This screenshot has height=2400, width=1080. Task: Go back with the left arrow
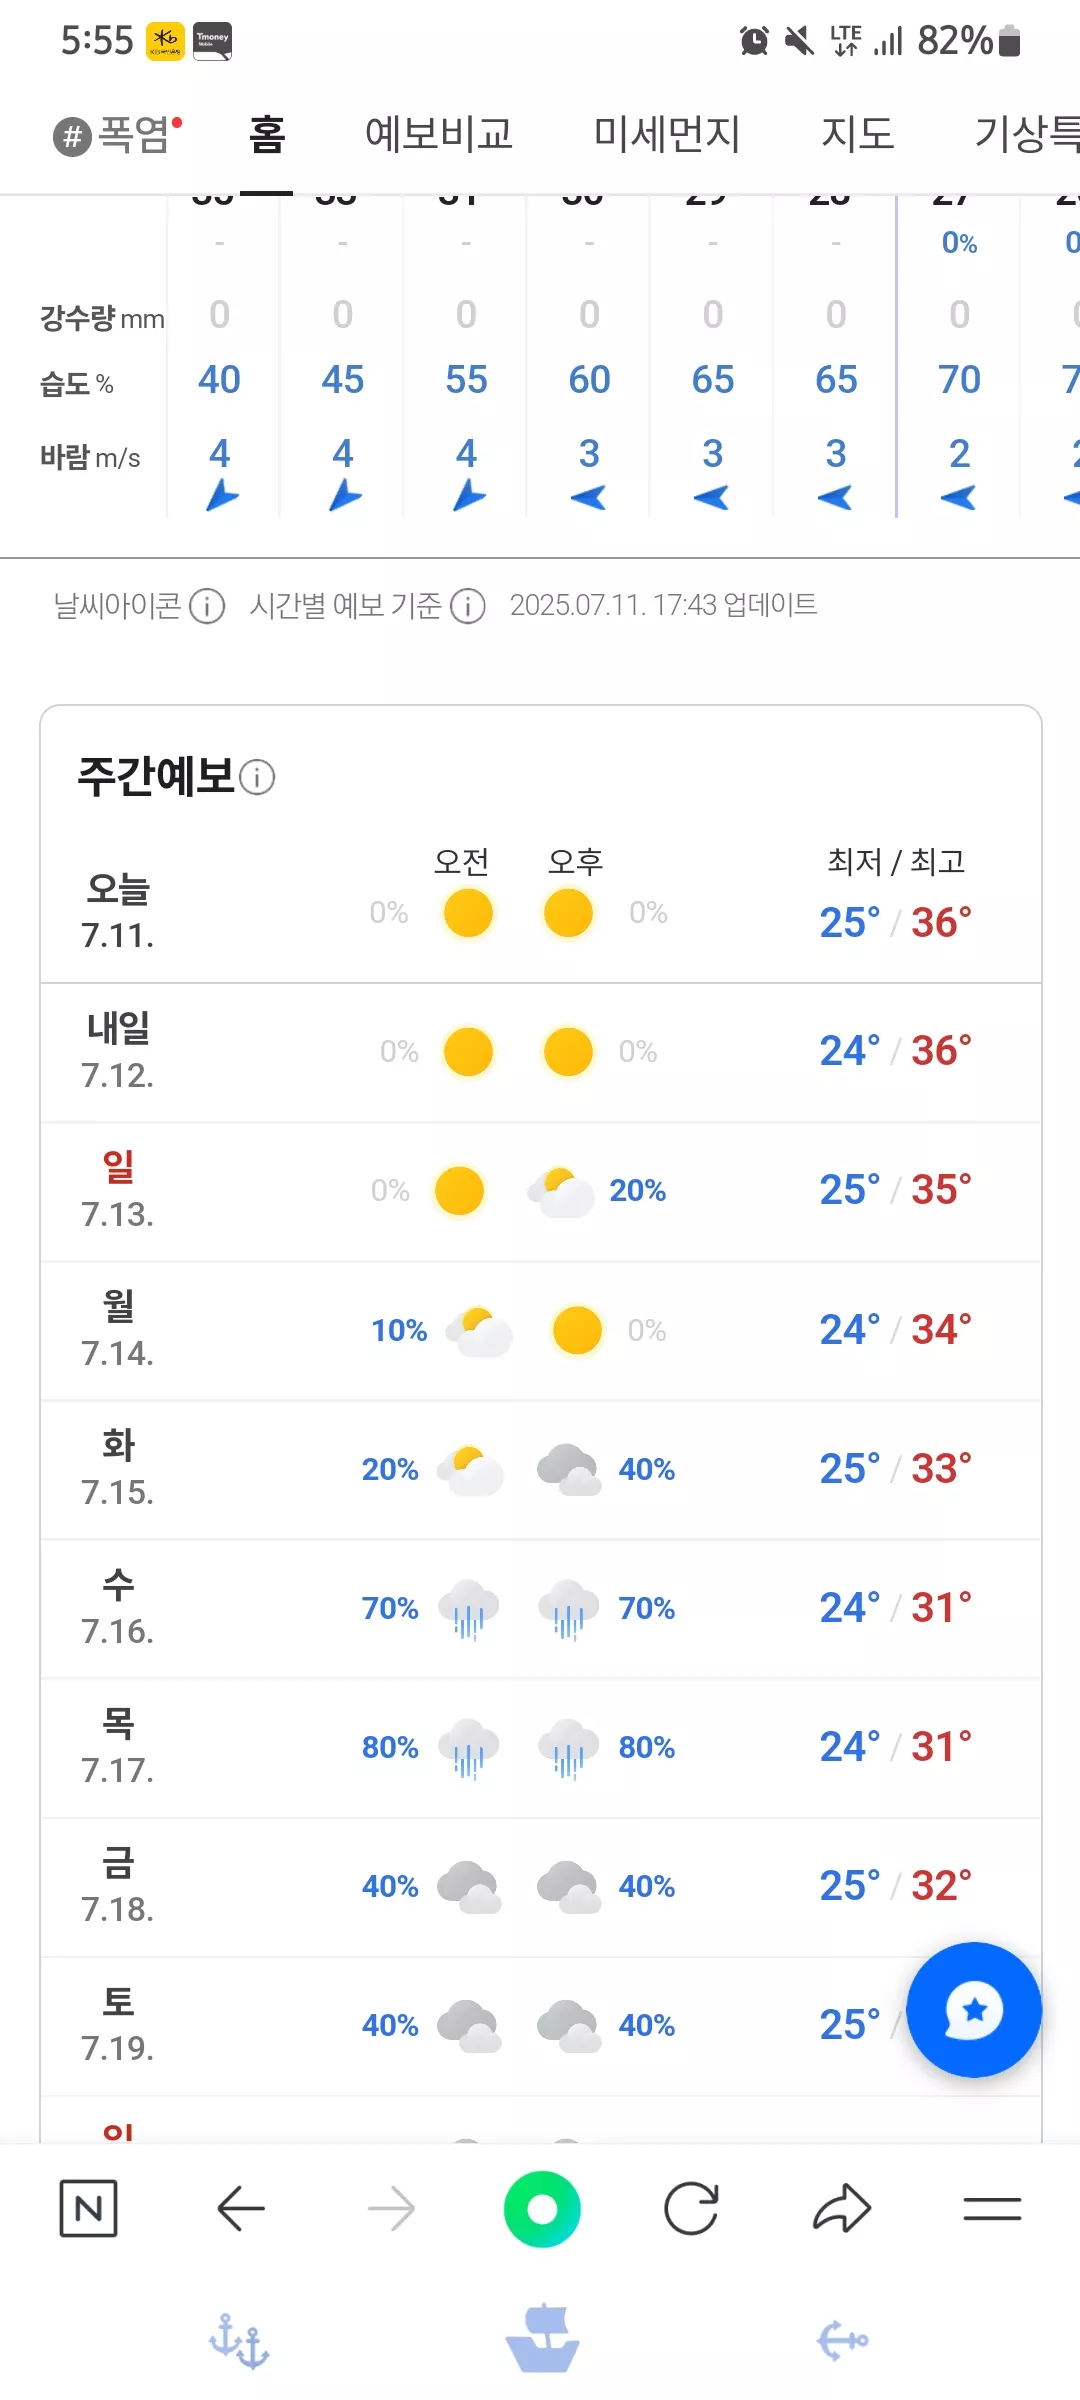[240, 2208]
